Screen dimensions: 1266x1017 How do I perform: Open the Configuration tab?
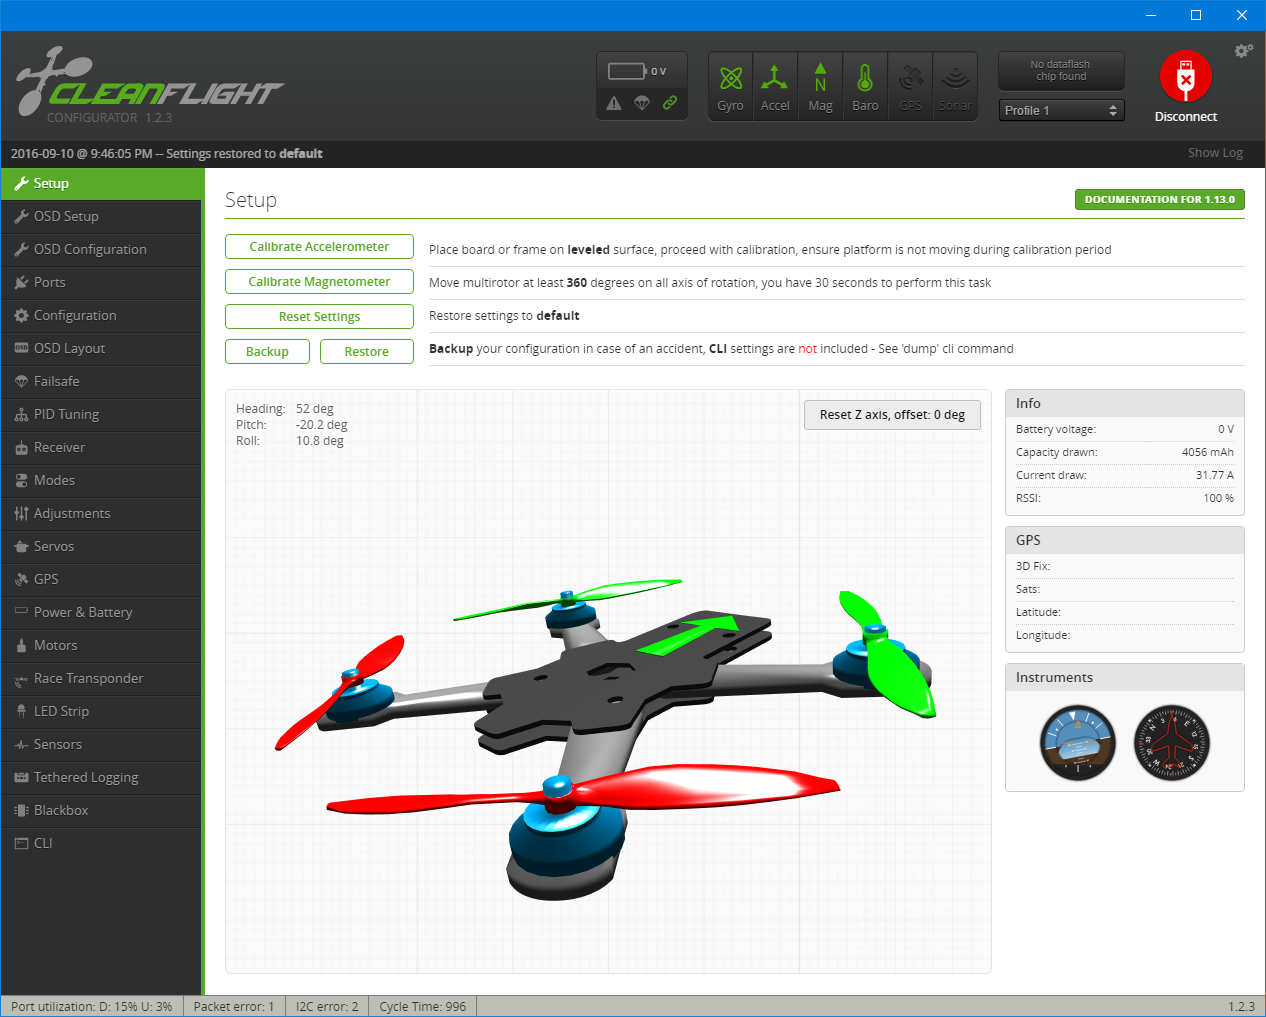(x=101, y=316)
